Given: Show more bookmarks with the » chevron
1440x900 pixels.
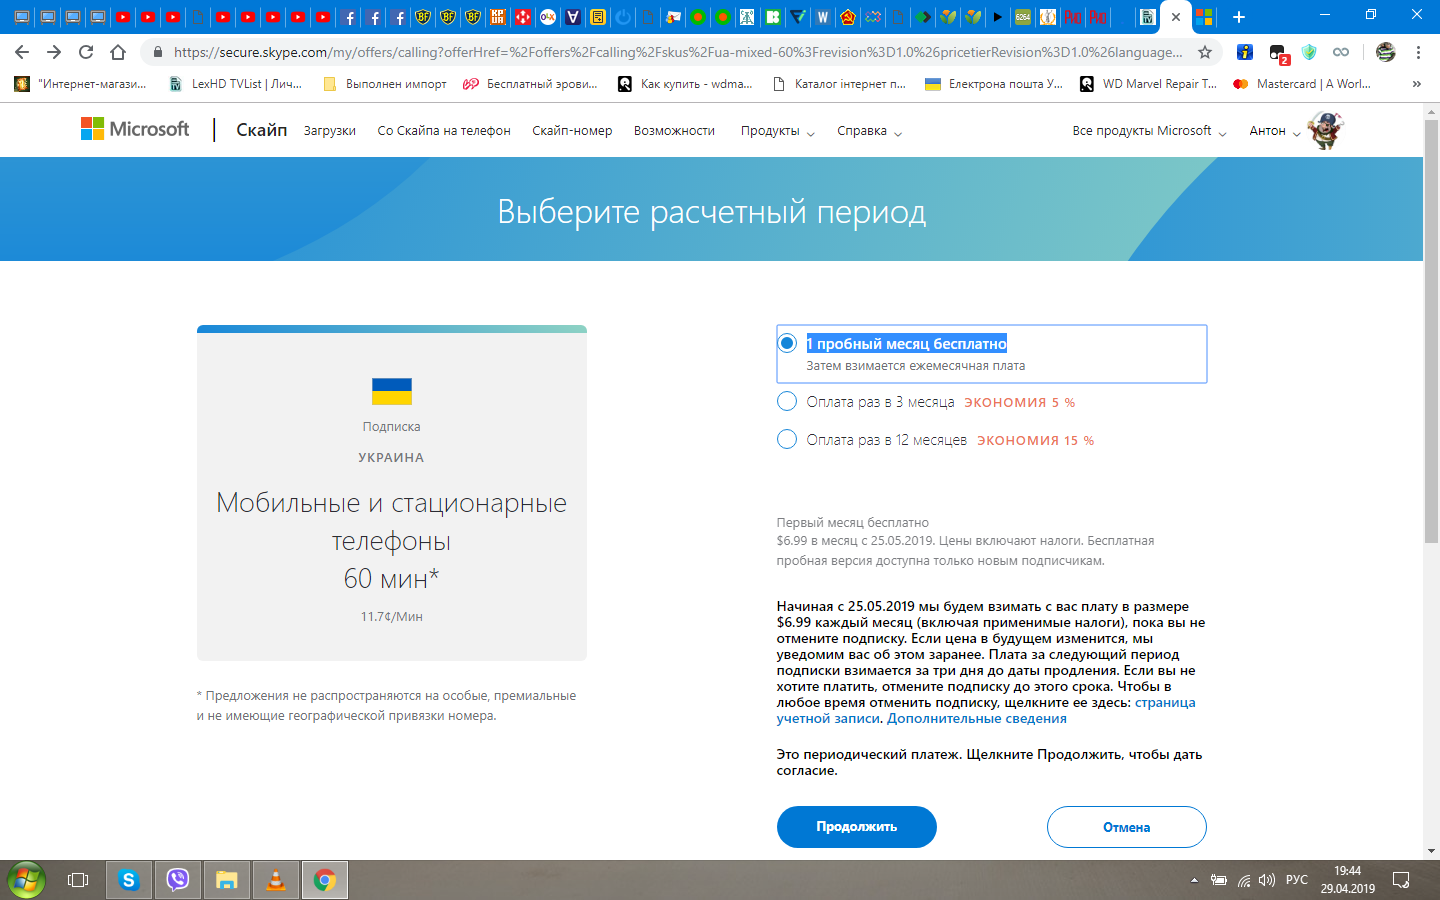Looking at the screenshot, I should pos(1416,84).
